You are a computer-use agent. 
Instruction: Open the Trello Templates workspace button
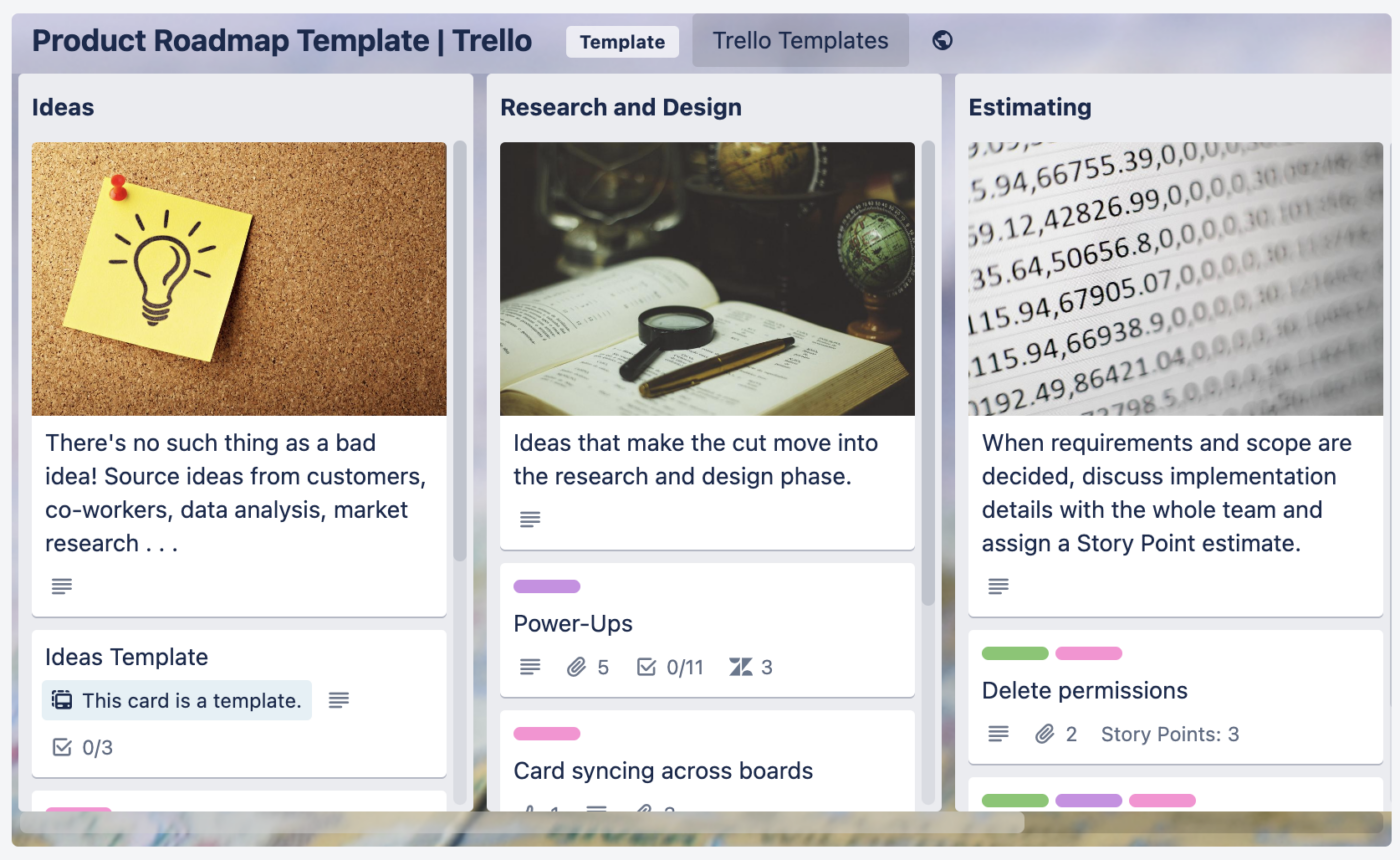[x=800, y=41]
